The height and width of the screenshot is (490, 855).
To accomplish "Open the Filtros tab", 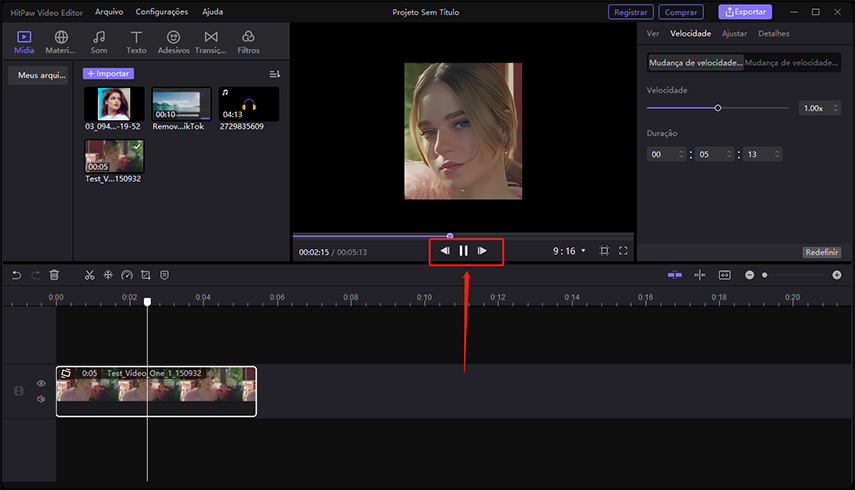I will point(249,42).
